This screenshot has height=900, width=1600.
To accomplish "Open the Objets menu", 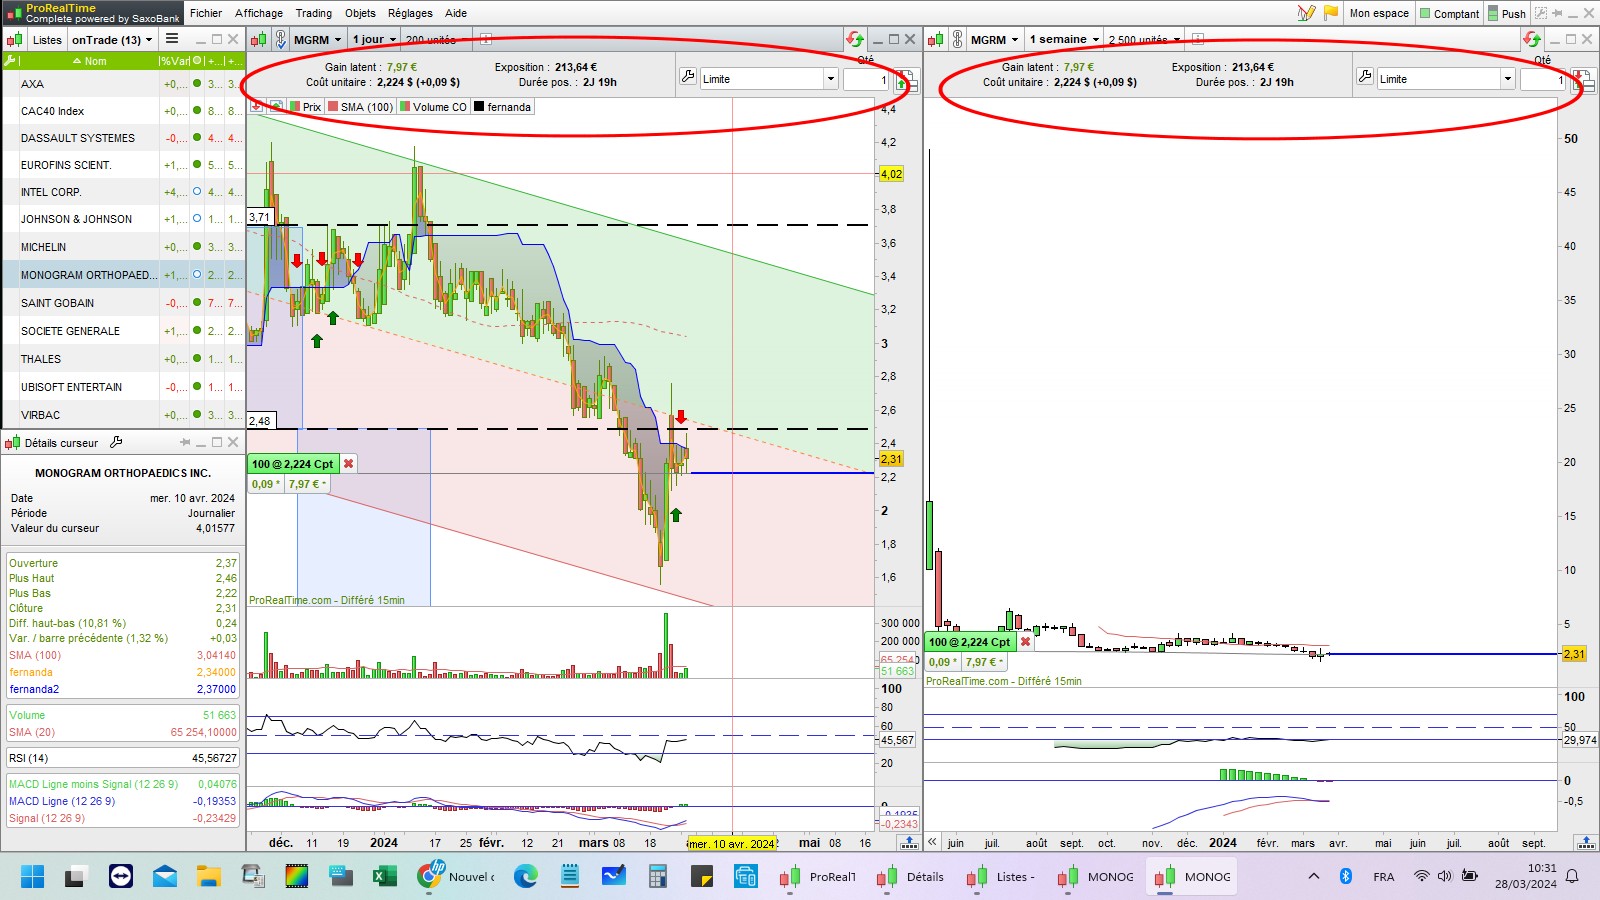I will click(360, 13).
